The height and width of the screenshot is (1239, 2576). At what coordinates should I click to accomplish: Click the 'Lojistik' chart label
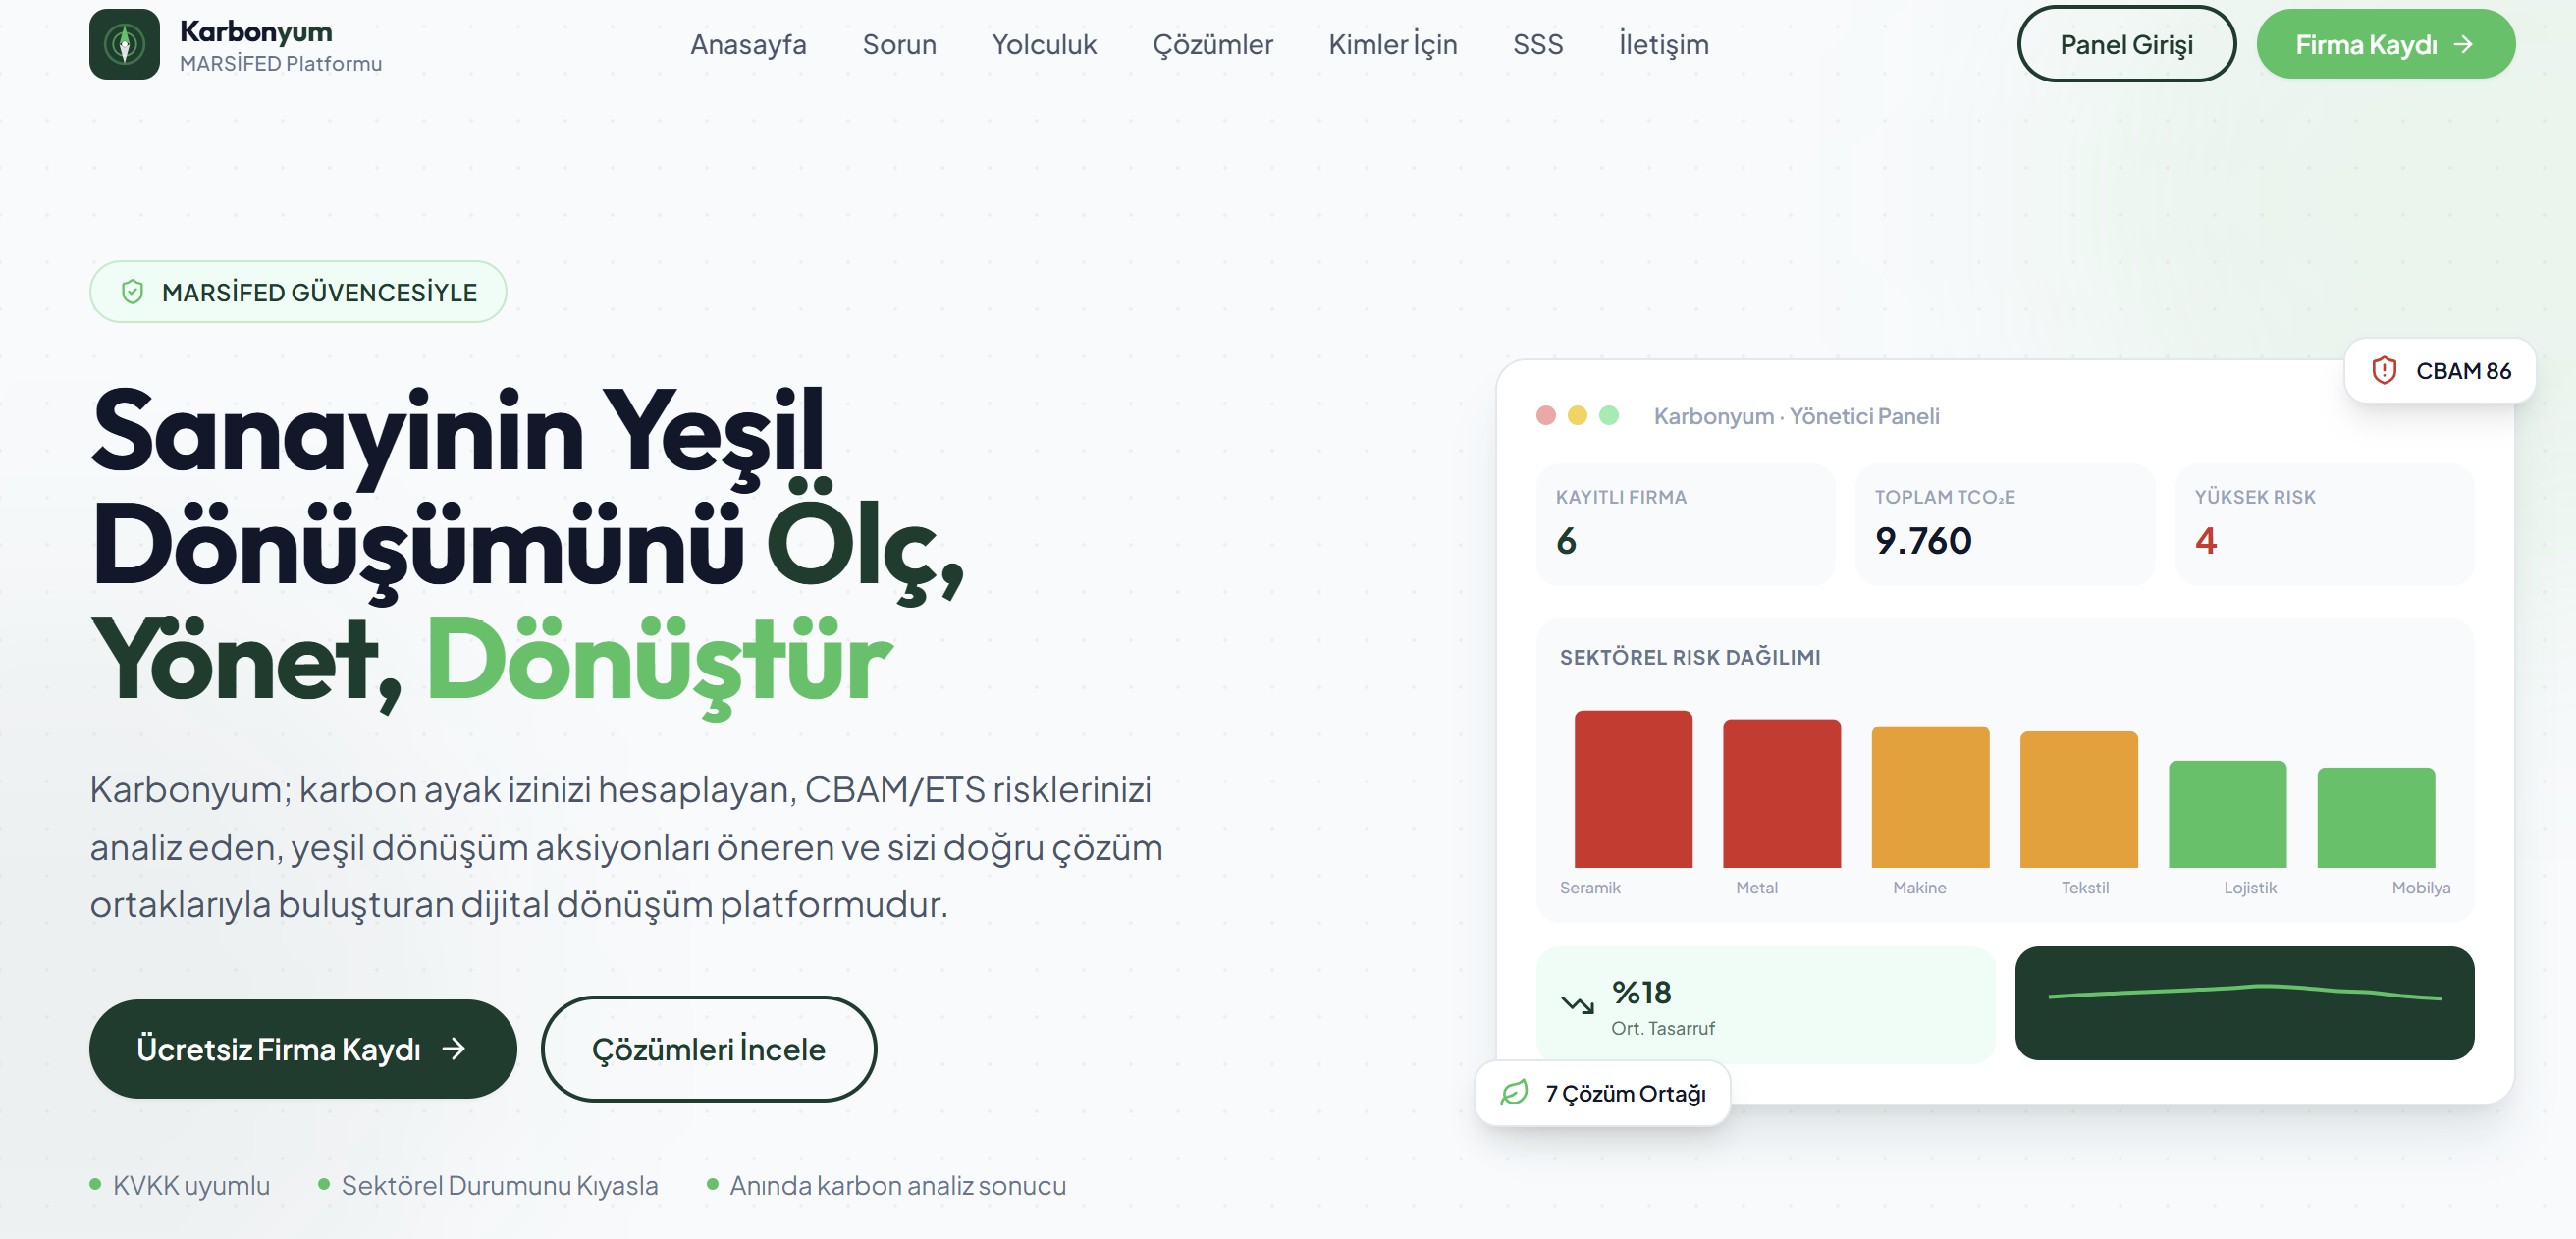click(2249, 887)
